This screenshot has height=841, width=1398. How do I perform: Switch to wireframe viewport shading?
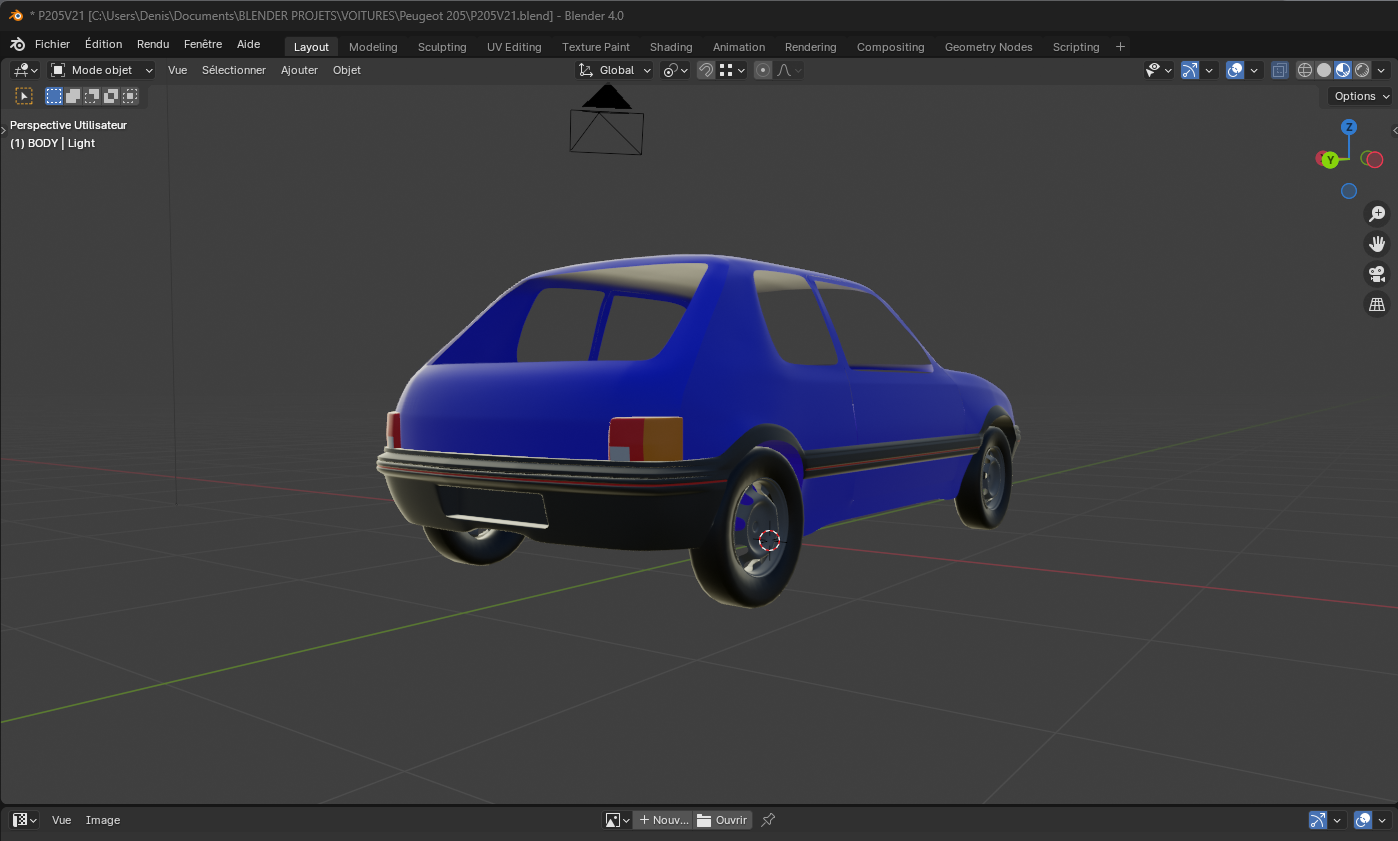[1305, 70]
